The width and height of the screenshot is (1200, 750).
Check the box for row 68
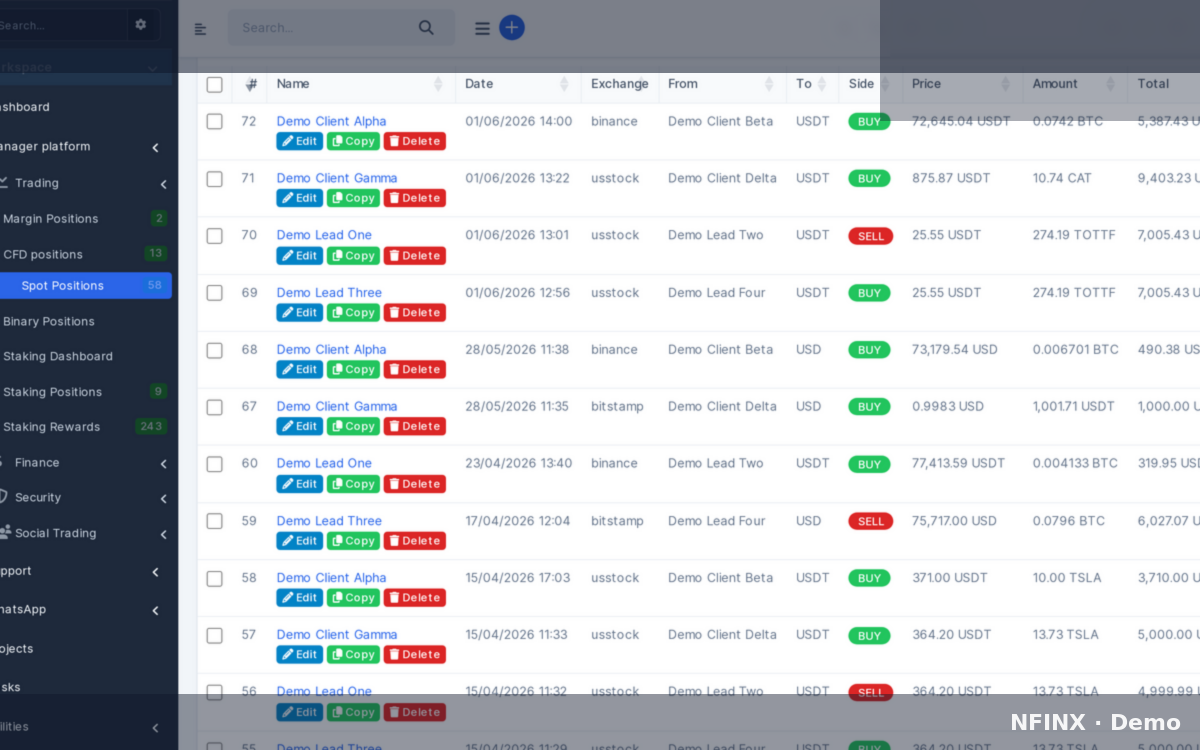(x=214, y=350)
